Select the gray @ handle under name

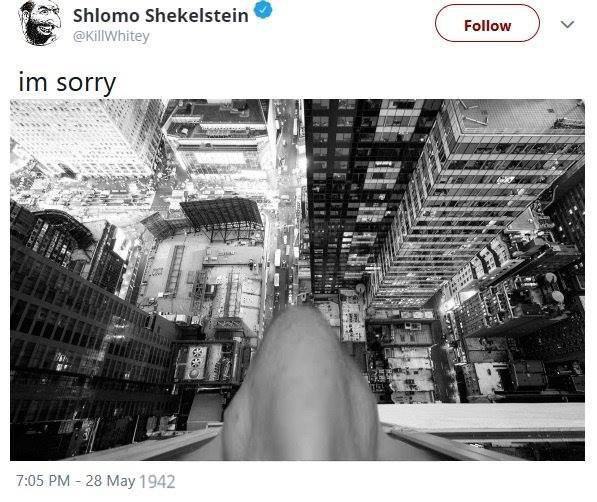pos(111,37)
